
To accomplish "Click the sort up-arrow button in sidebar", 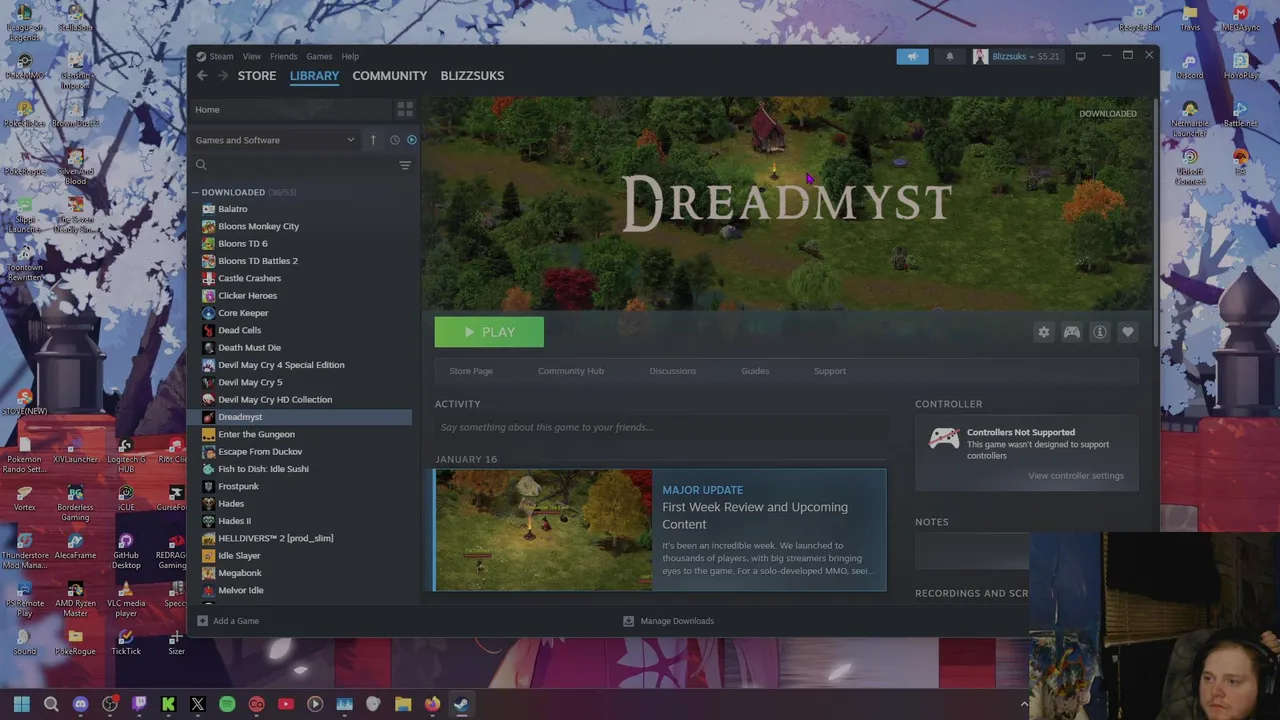I will click(373, 140).
